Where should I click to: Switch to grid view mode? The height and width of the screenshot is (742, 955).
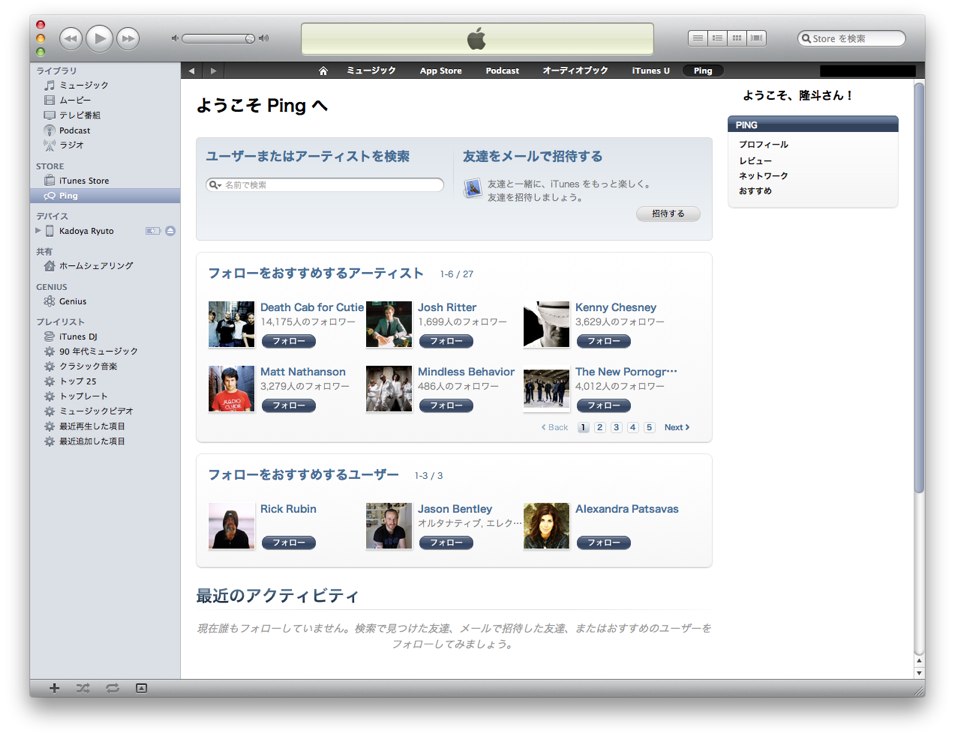pyautogui.click(x=737, y=38)
